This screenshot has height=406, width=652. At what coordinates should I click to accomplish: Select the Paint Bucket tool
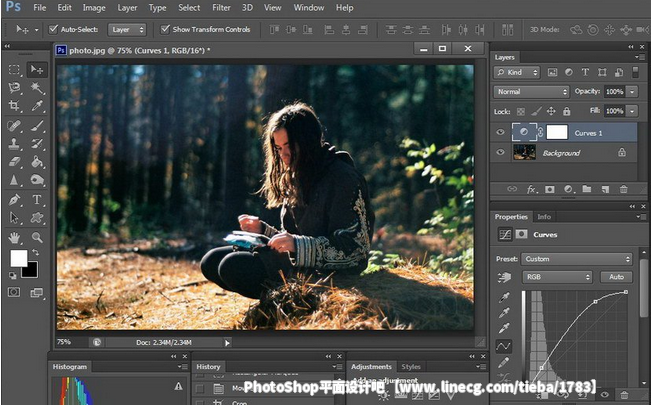[37, 161]
